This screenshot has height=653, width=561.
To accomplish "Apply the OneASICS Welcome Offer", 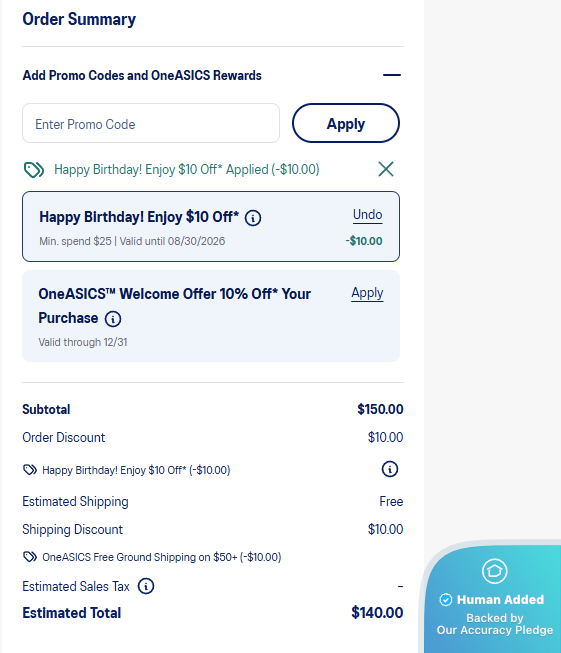I will [x=367, y=293].
